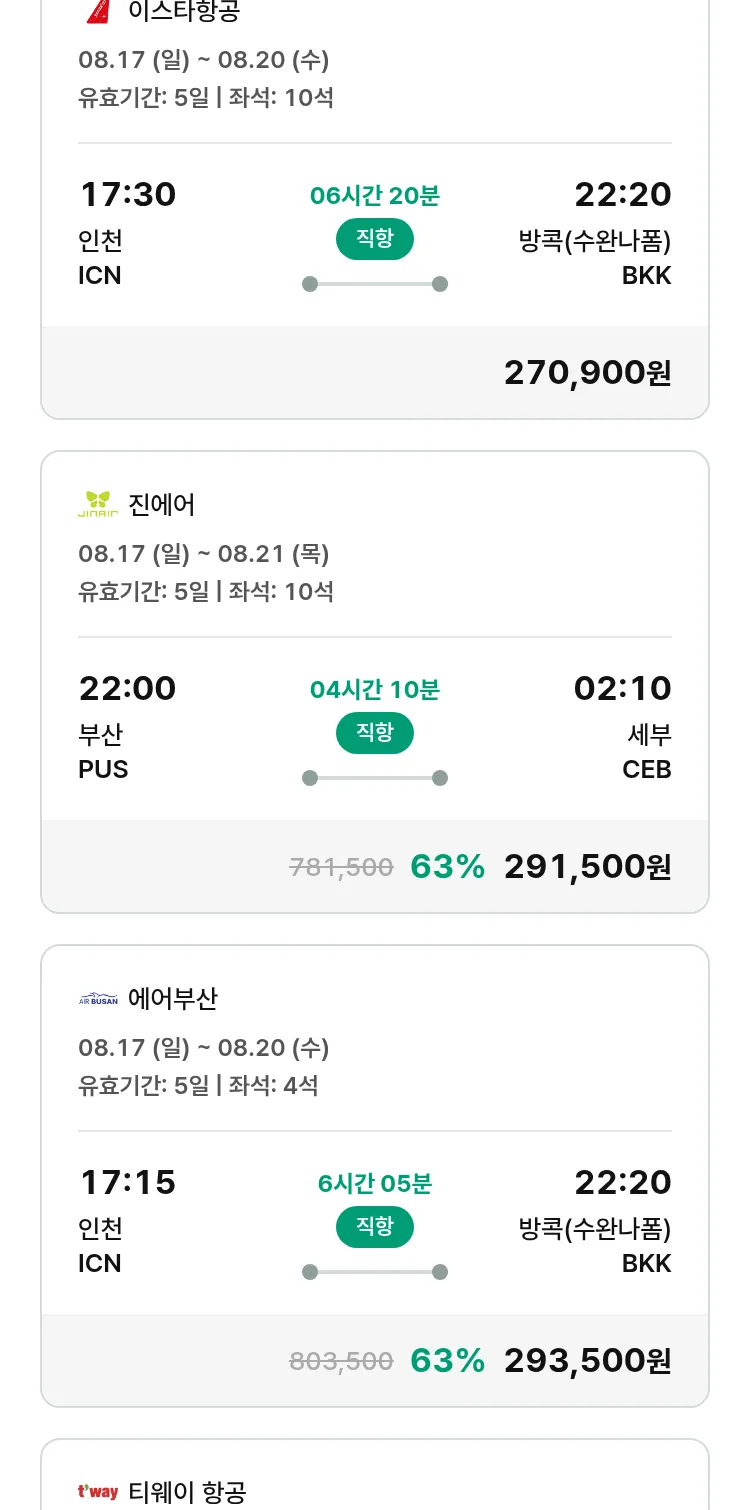The height and width of the screenshot is (1510, 750).
Task: Tap the 08.17 ~ 08.21 date range
Action: tap(204, 554)
